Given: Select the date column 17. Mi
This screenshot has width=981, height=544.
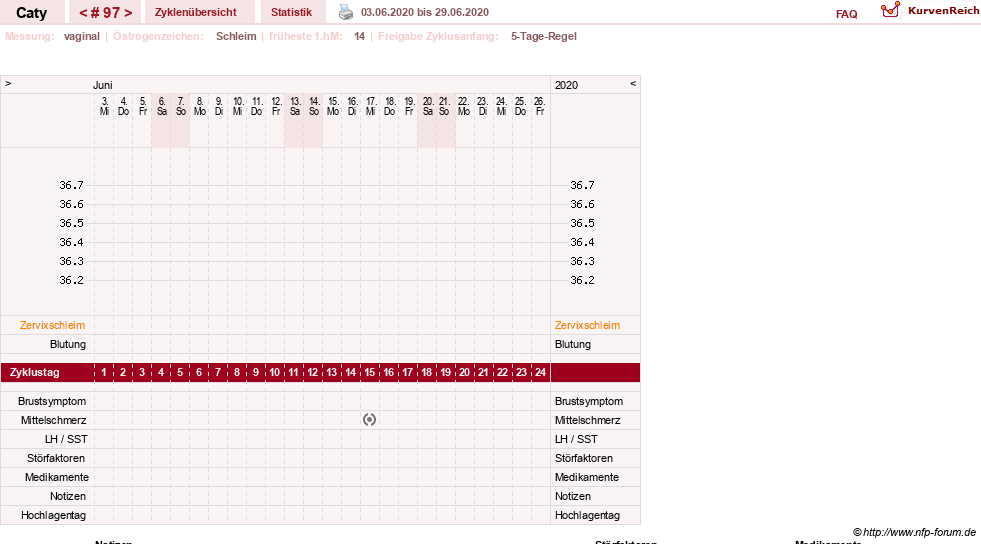Looking at the screenshot, I should point(371,106).
